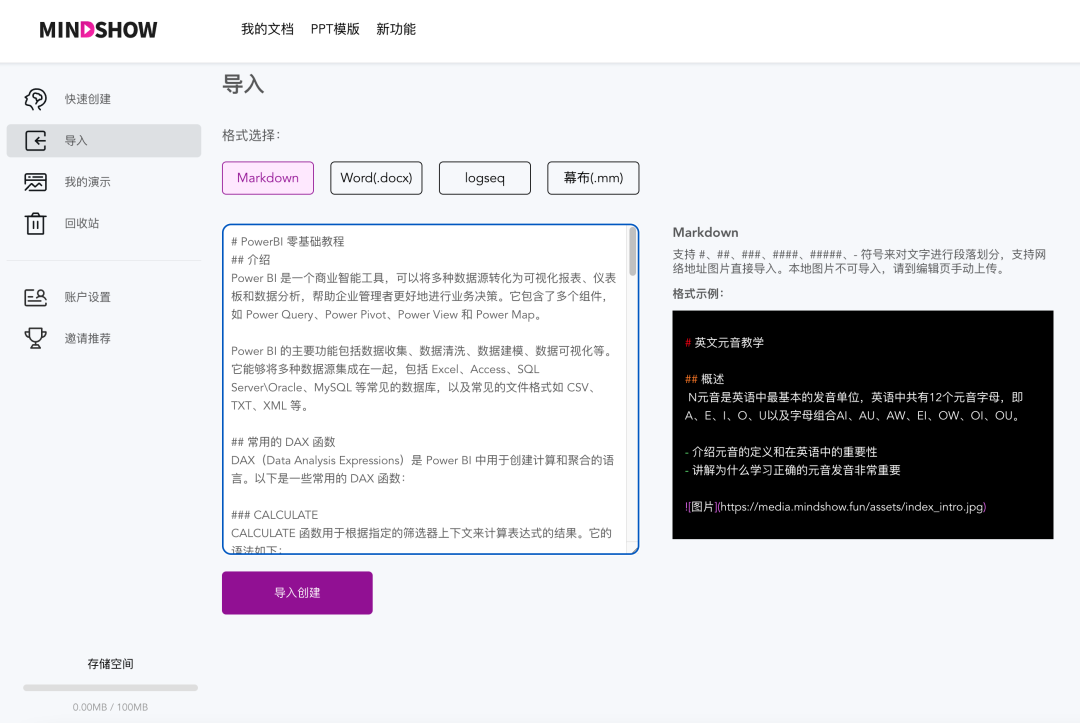Select the Markdown format button
Viewport: 1080px width, 723px height.
(267, 177)
